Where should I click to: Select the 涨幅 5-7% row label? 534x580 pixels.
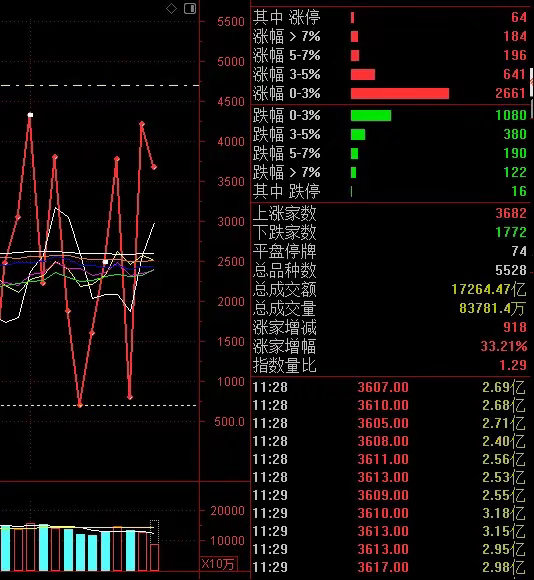click(x=287, y=55)
